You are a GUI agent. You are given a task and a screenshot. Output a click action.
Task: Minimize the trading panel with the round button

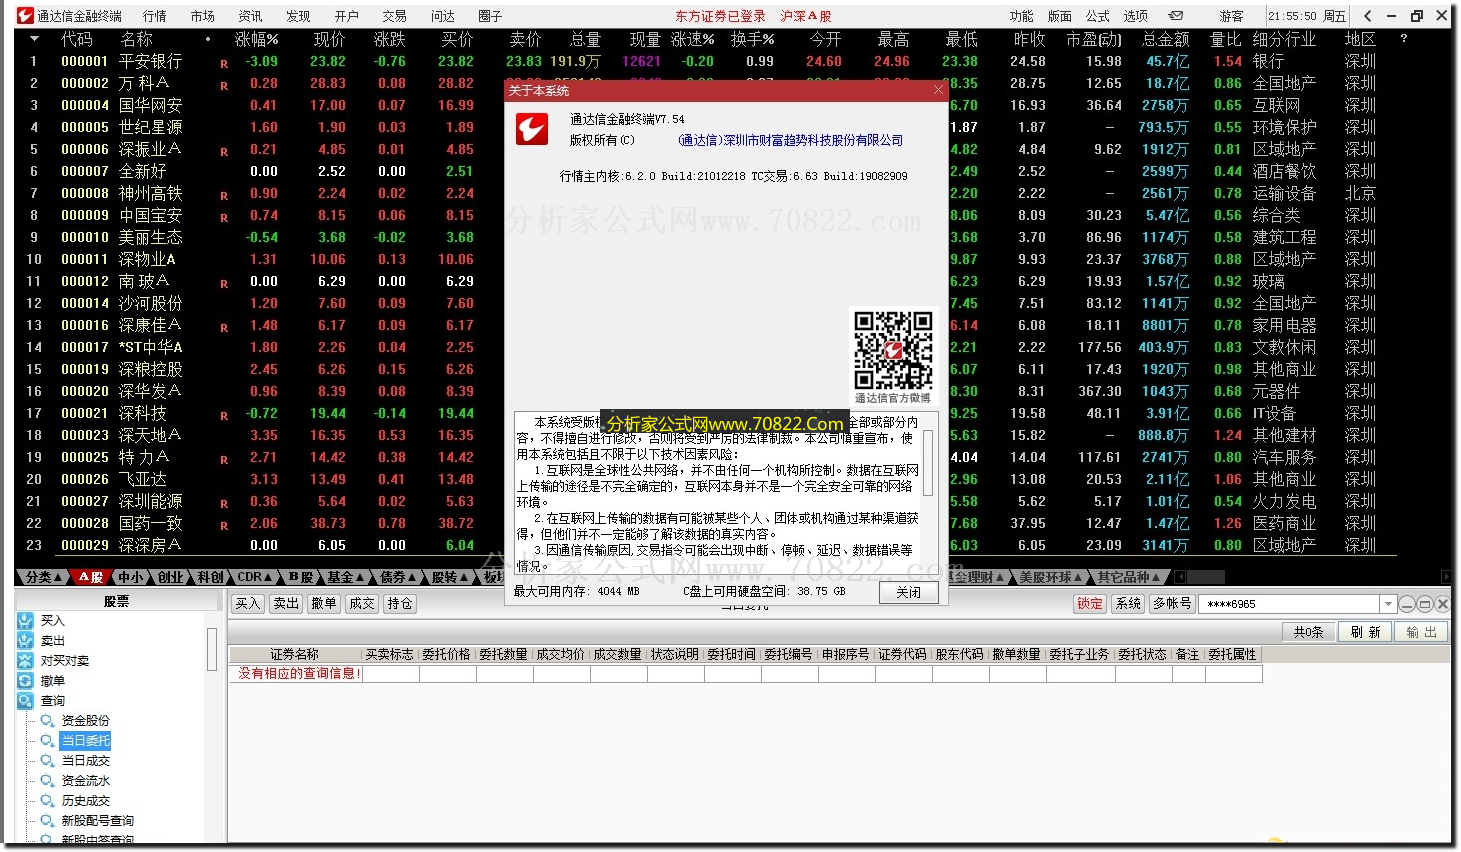[1408, 604]
